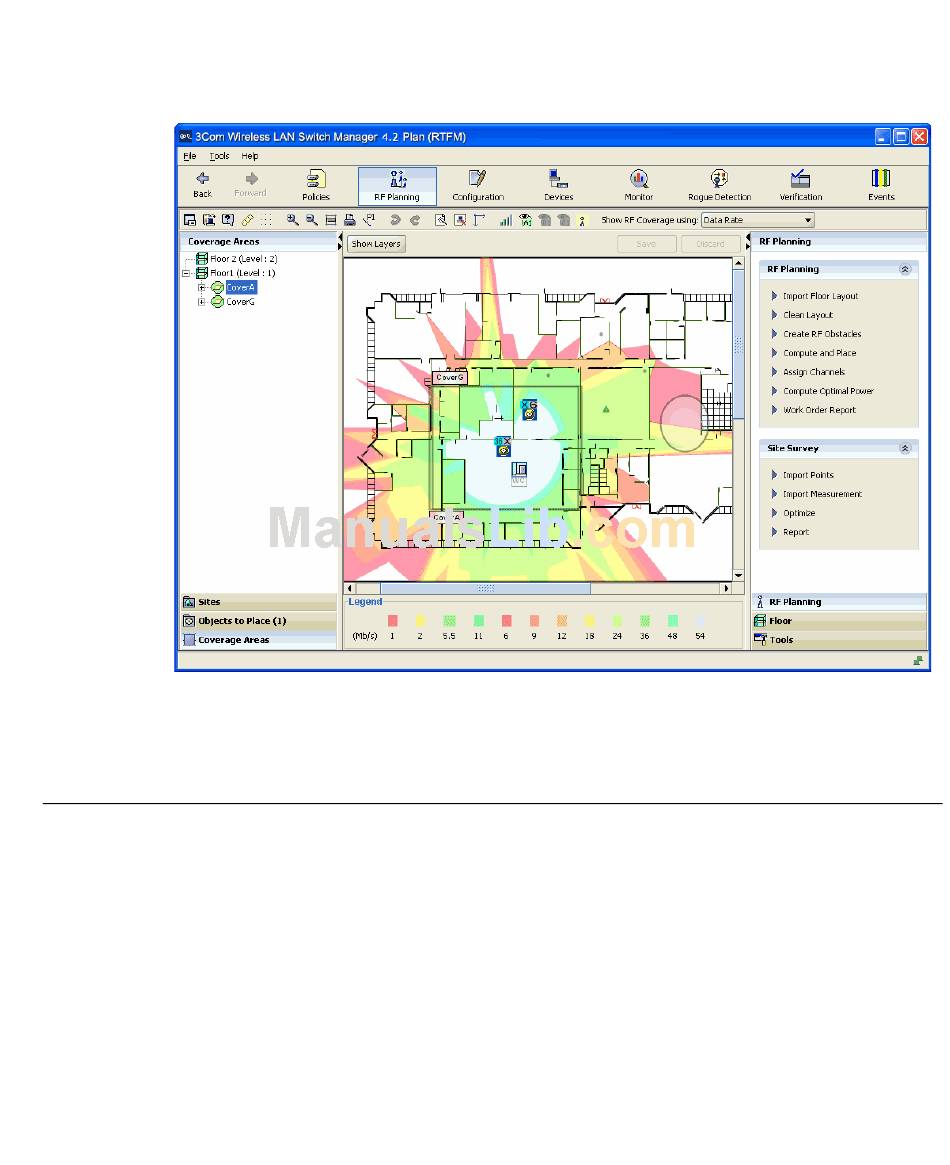
Task: Click the Site Survey Report link
Action: [796, 532]
